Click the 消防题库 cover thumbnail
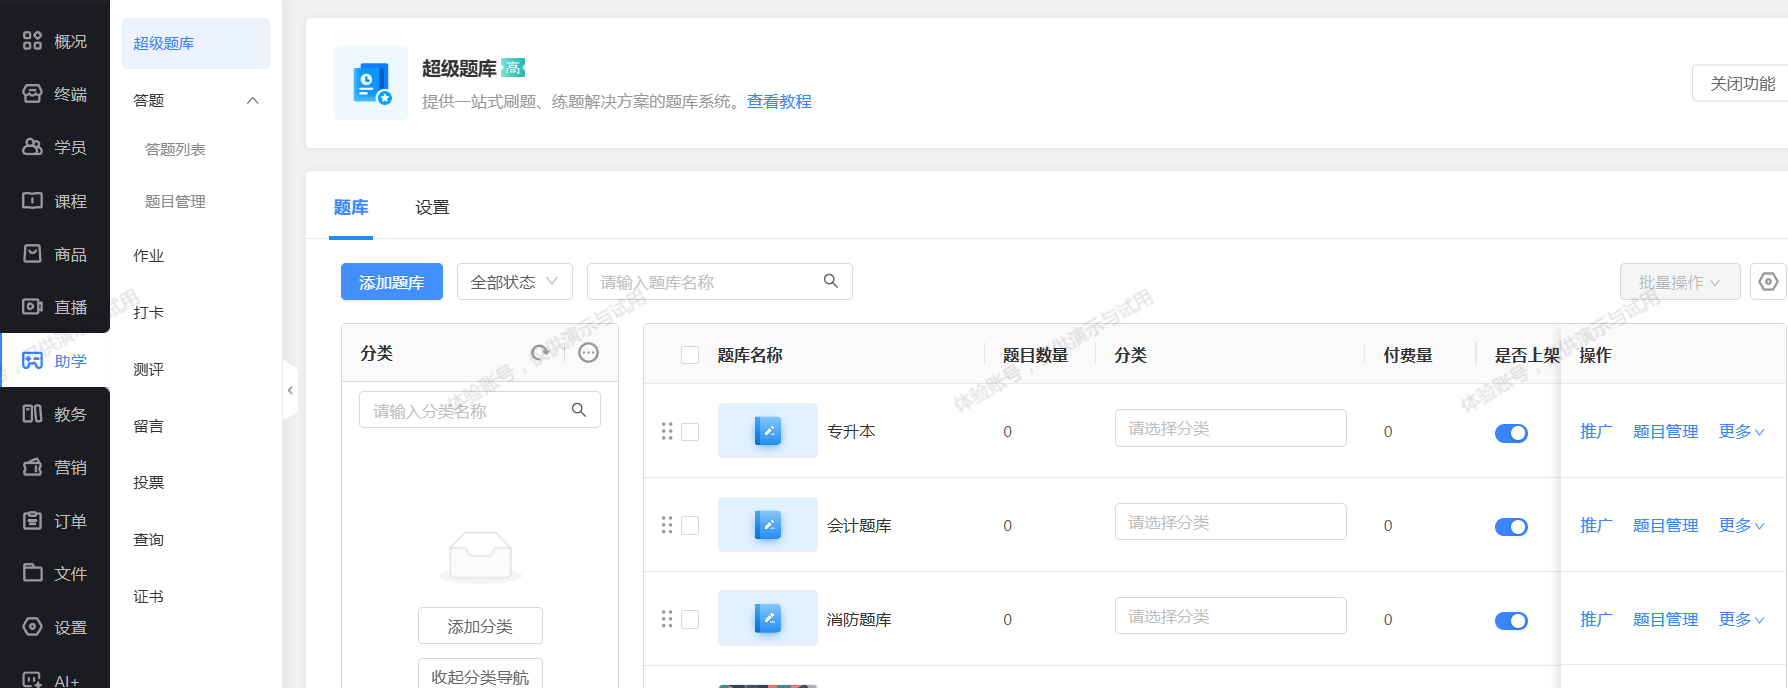Screen dimensions: 1788x688 [768, 619]
